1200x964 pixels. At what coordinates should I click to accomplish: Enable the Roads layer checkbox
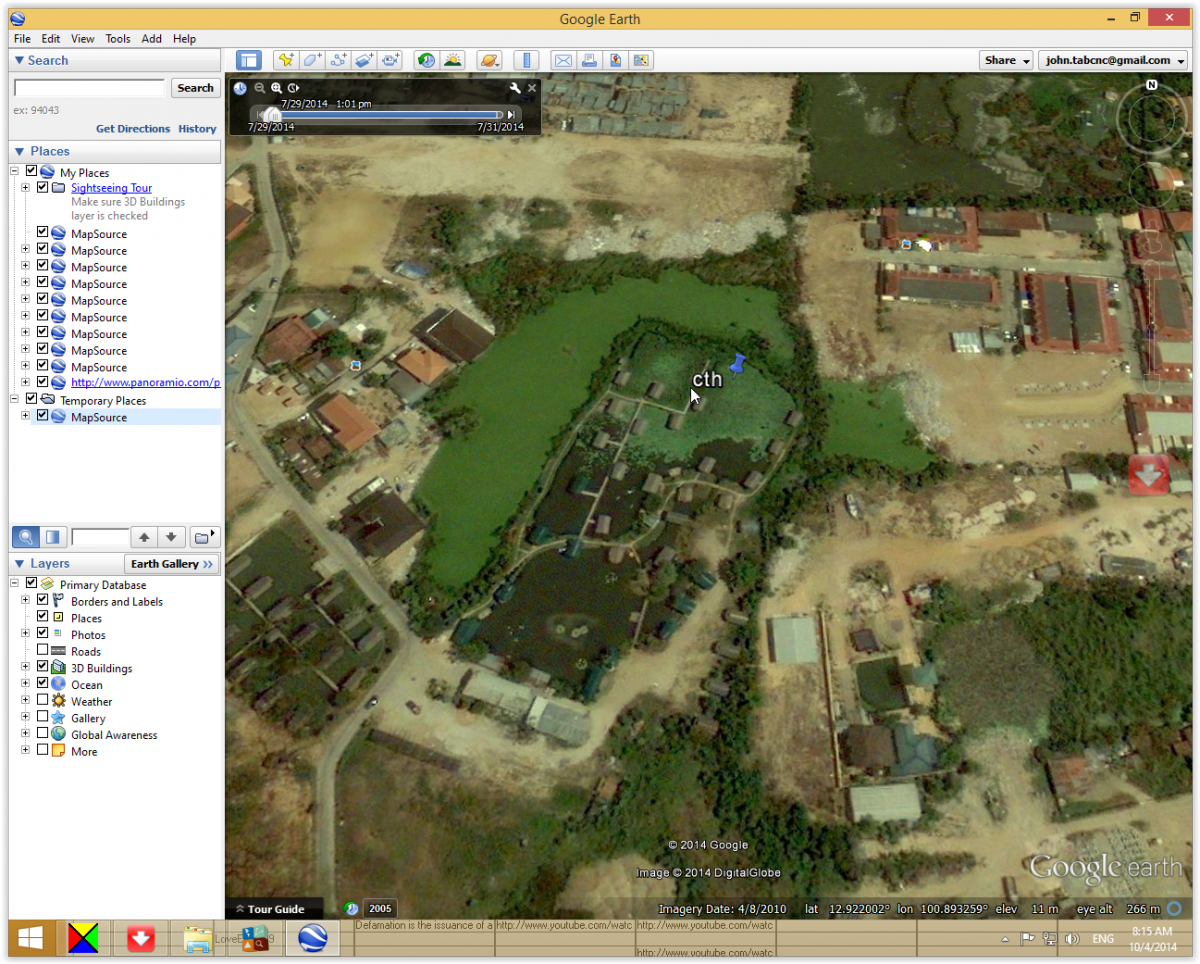(x=42, y=651)
